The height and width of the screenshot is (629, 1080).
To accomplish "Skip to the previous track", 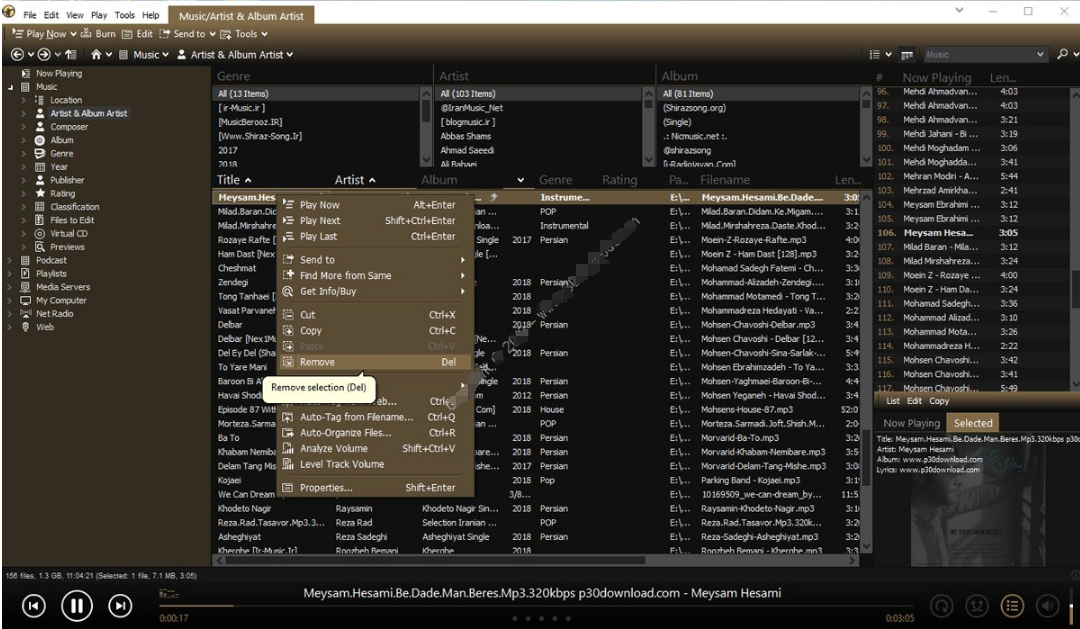I will tap(34, 605).
